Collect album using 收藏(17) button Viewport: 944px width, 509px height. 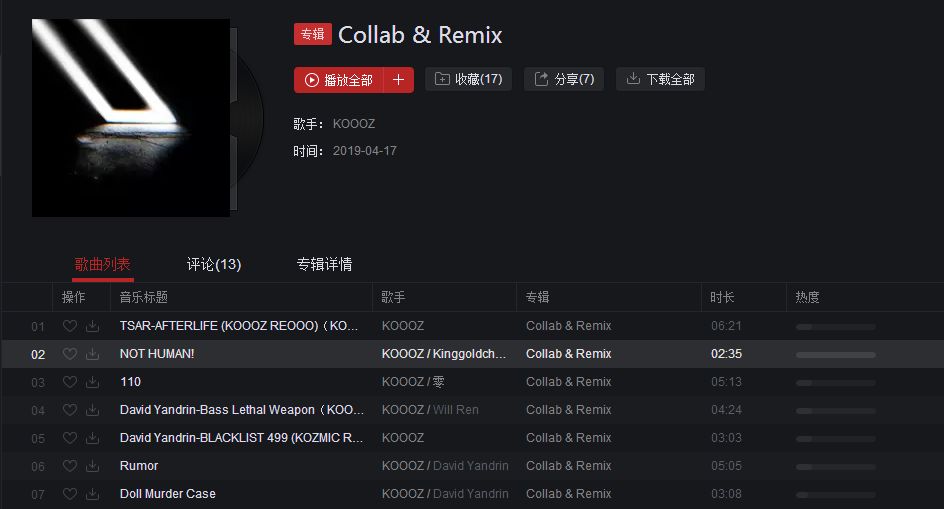(468, 79)
